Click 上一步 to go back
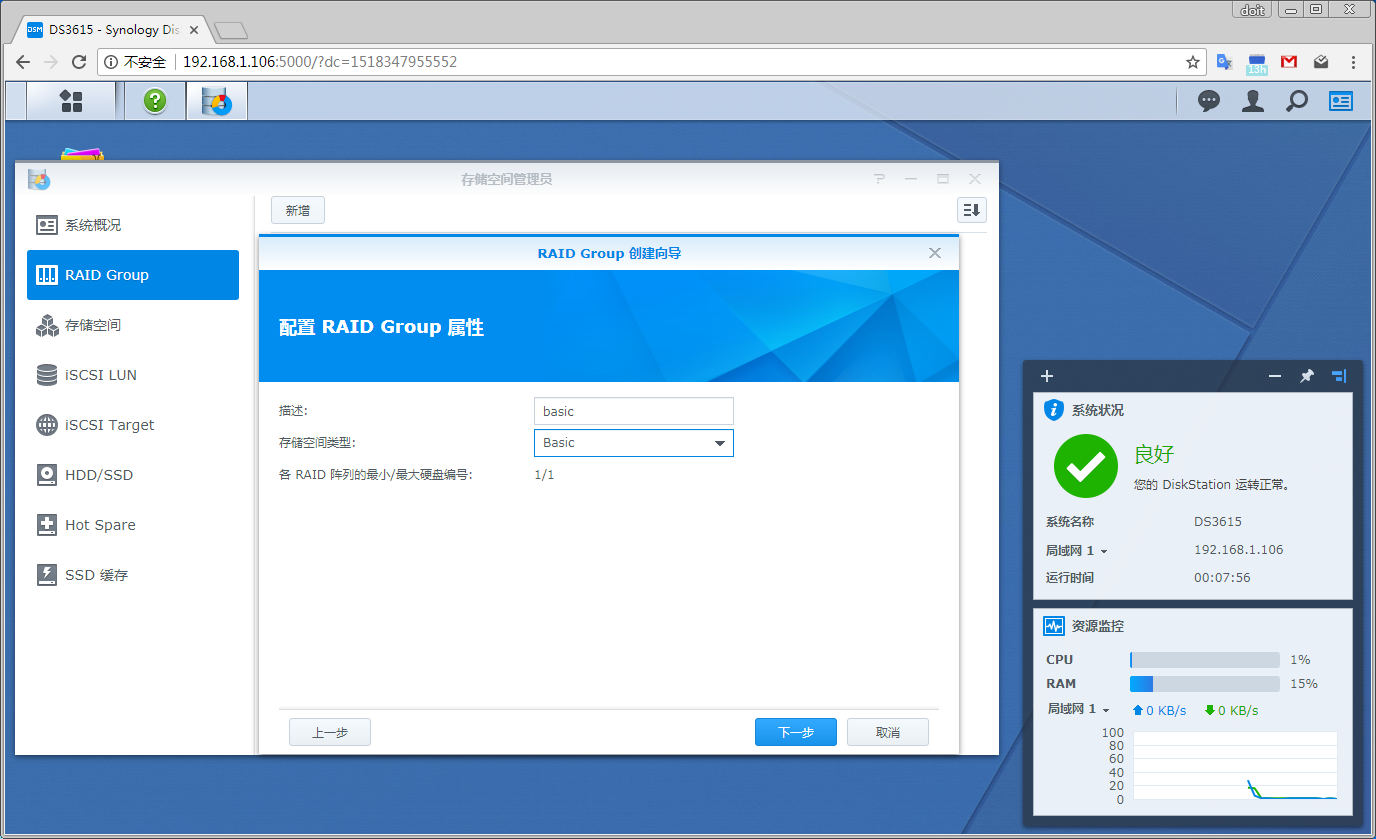The width and height of the screenshot is (1376, 839). tap(330, 732)
